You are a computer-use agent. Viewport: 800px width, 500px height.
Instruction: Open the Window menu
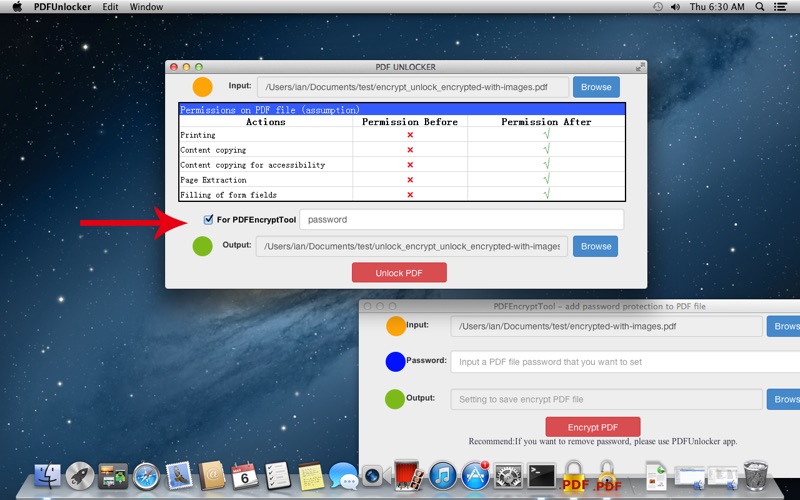point(146,7)
